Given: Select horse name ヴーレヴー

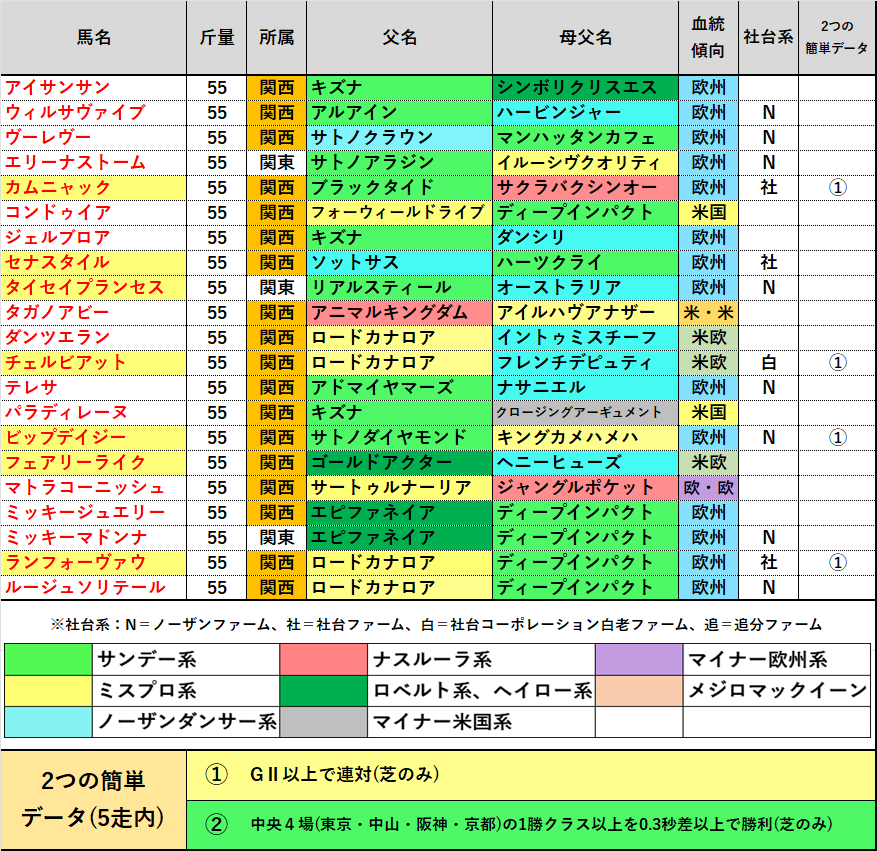Looking at the screenshot, I should click(x=93, y=138).
